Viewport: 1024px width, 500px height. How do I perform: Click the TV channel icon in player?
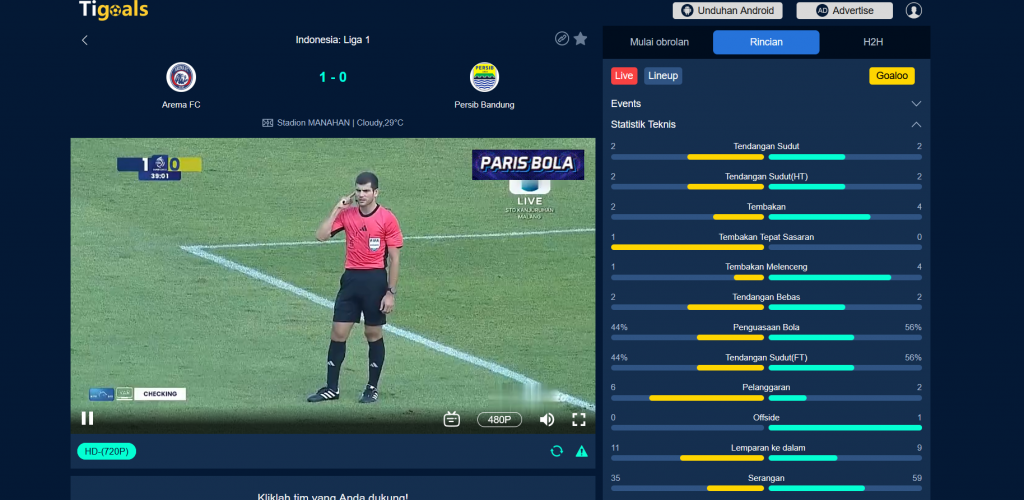[x=452, y=419]
